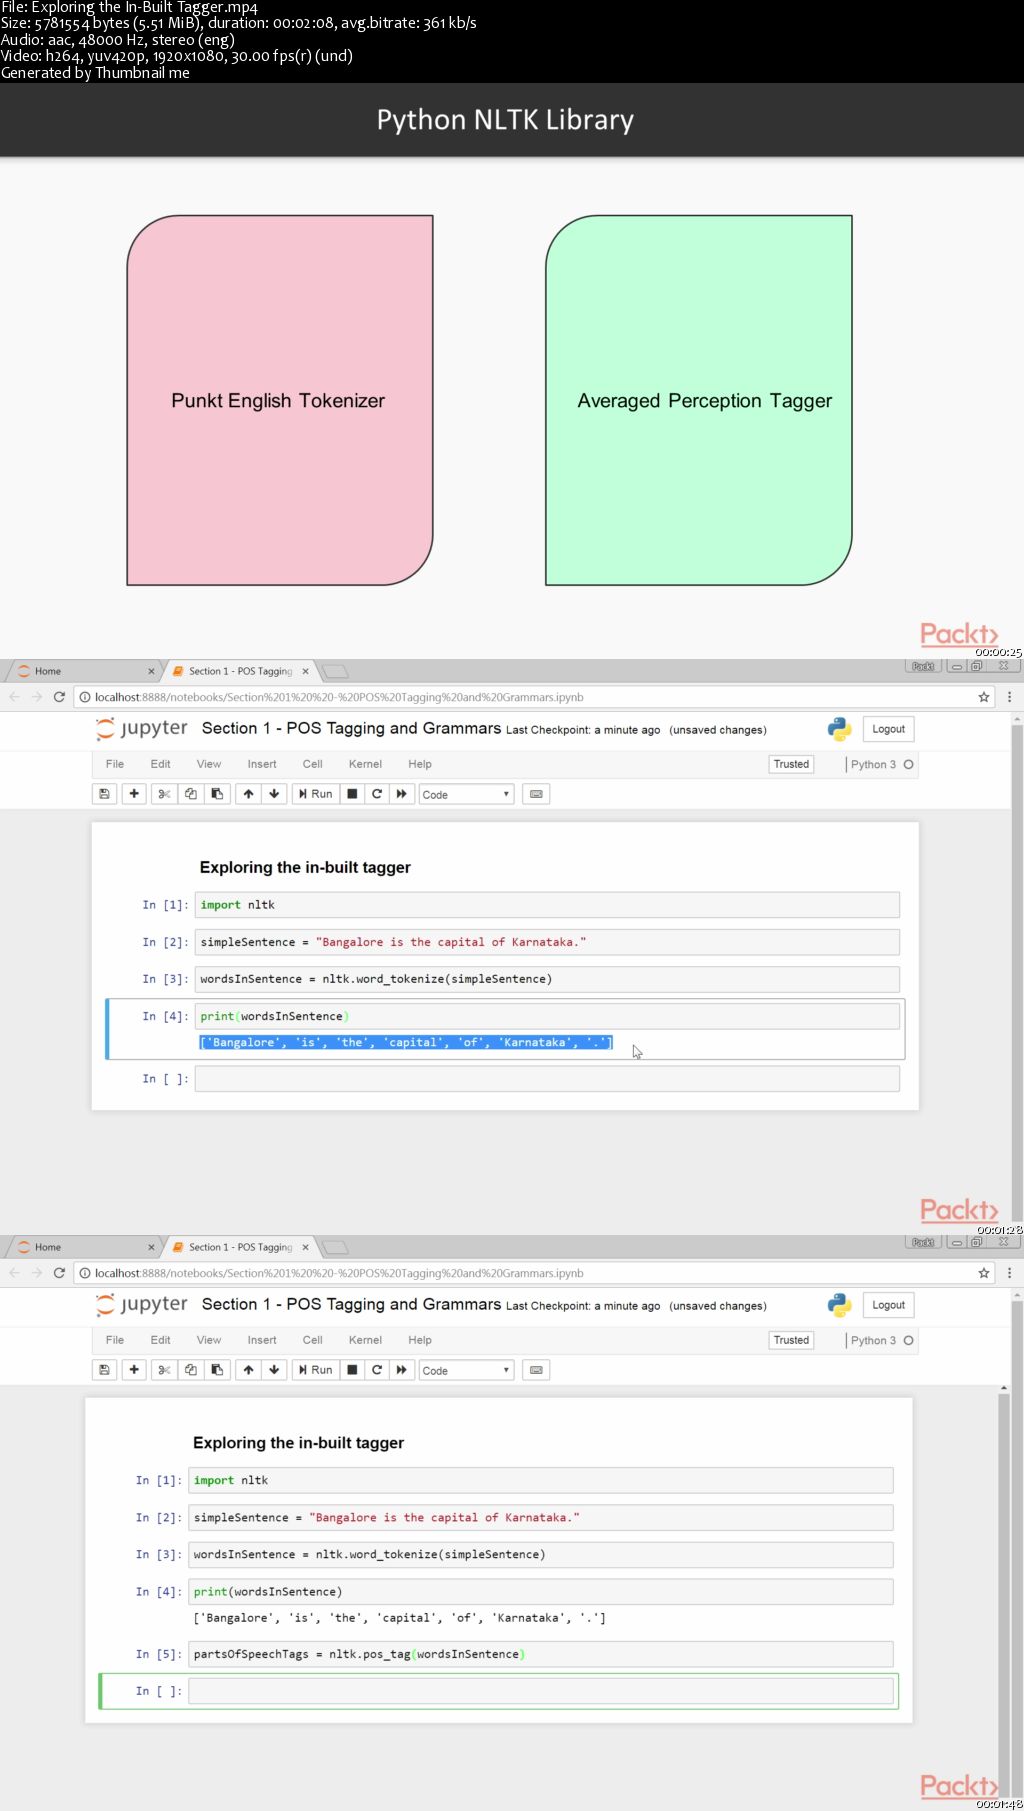This screenshot has height=1811, width=1024.
Task: Copy selected cell in highlighted-output notebook toolbar
Action: click(191, 794)
